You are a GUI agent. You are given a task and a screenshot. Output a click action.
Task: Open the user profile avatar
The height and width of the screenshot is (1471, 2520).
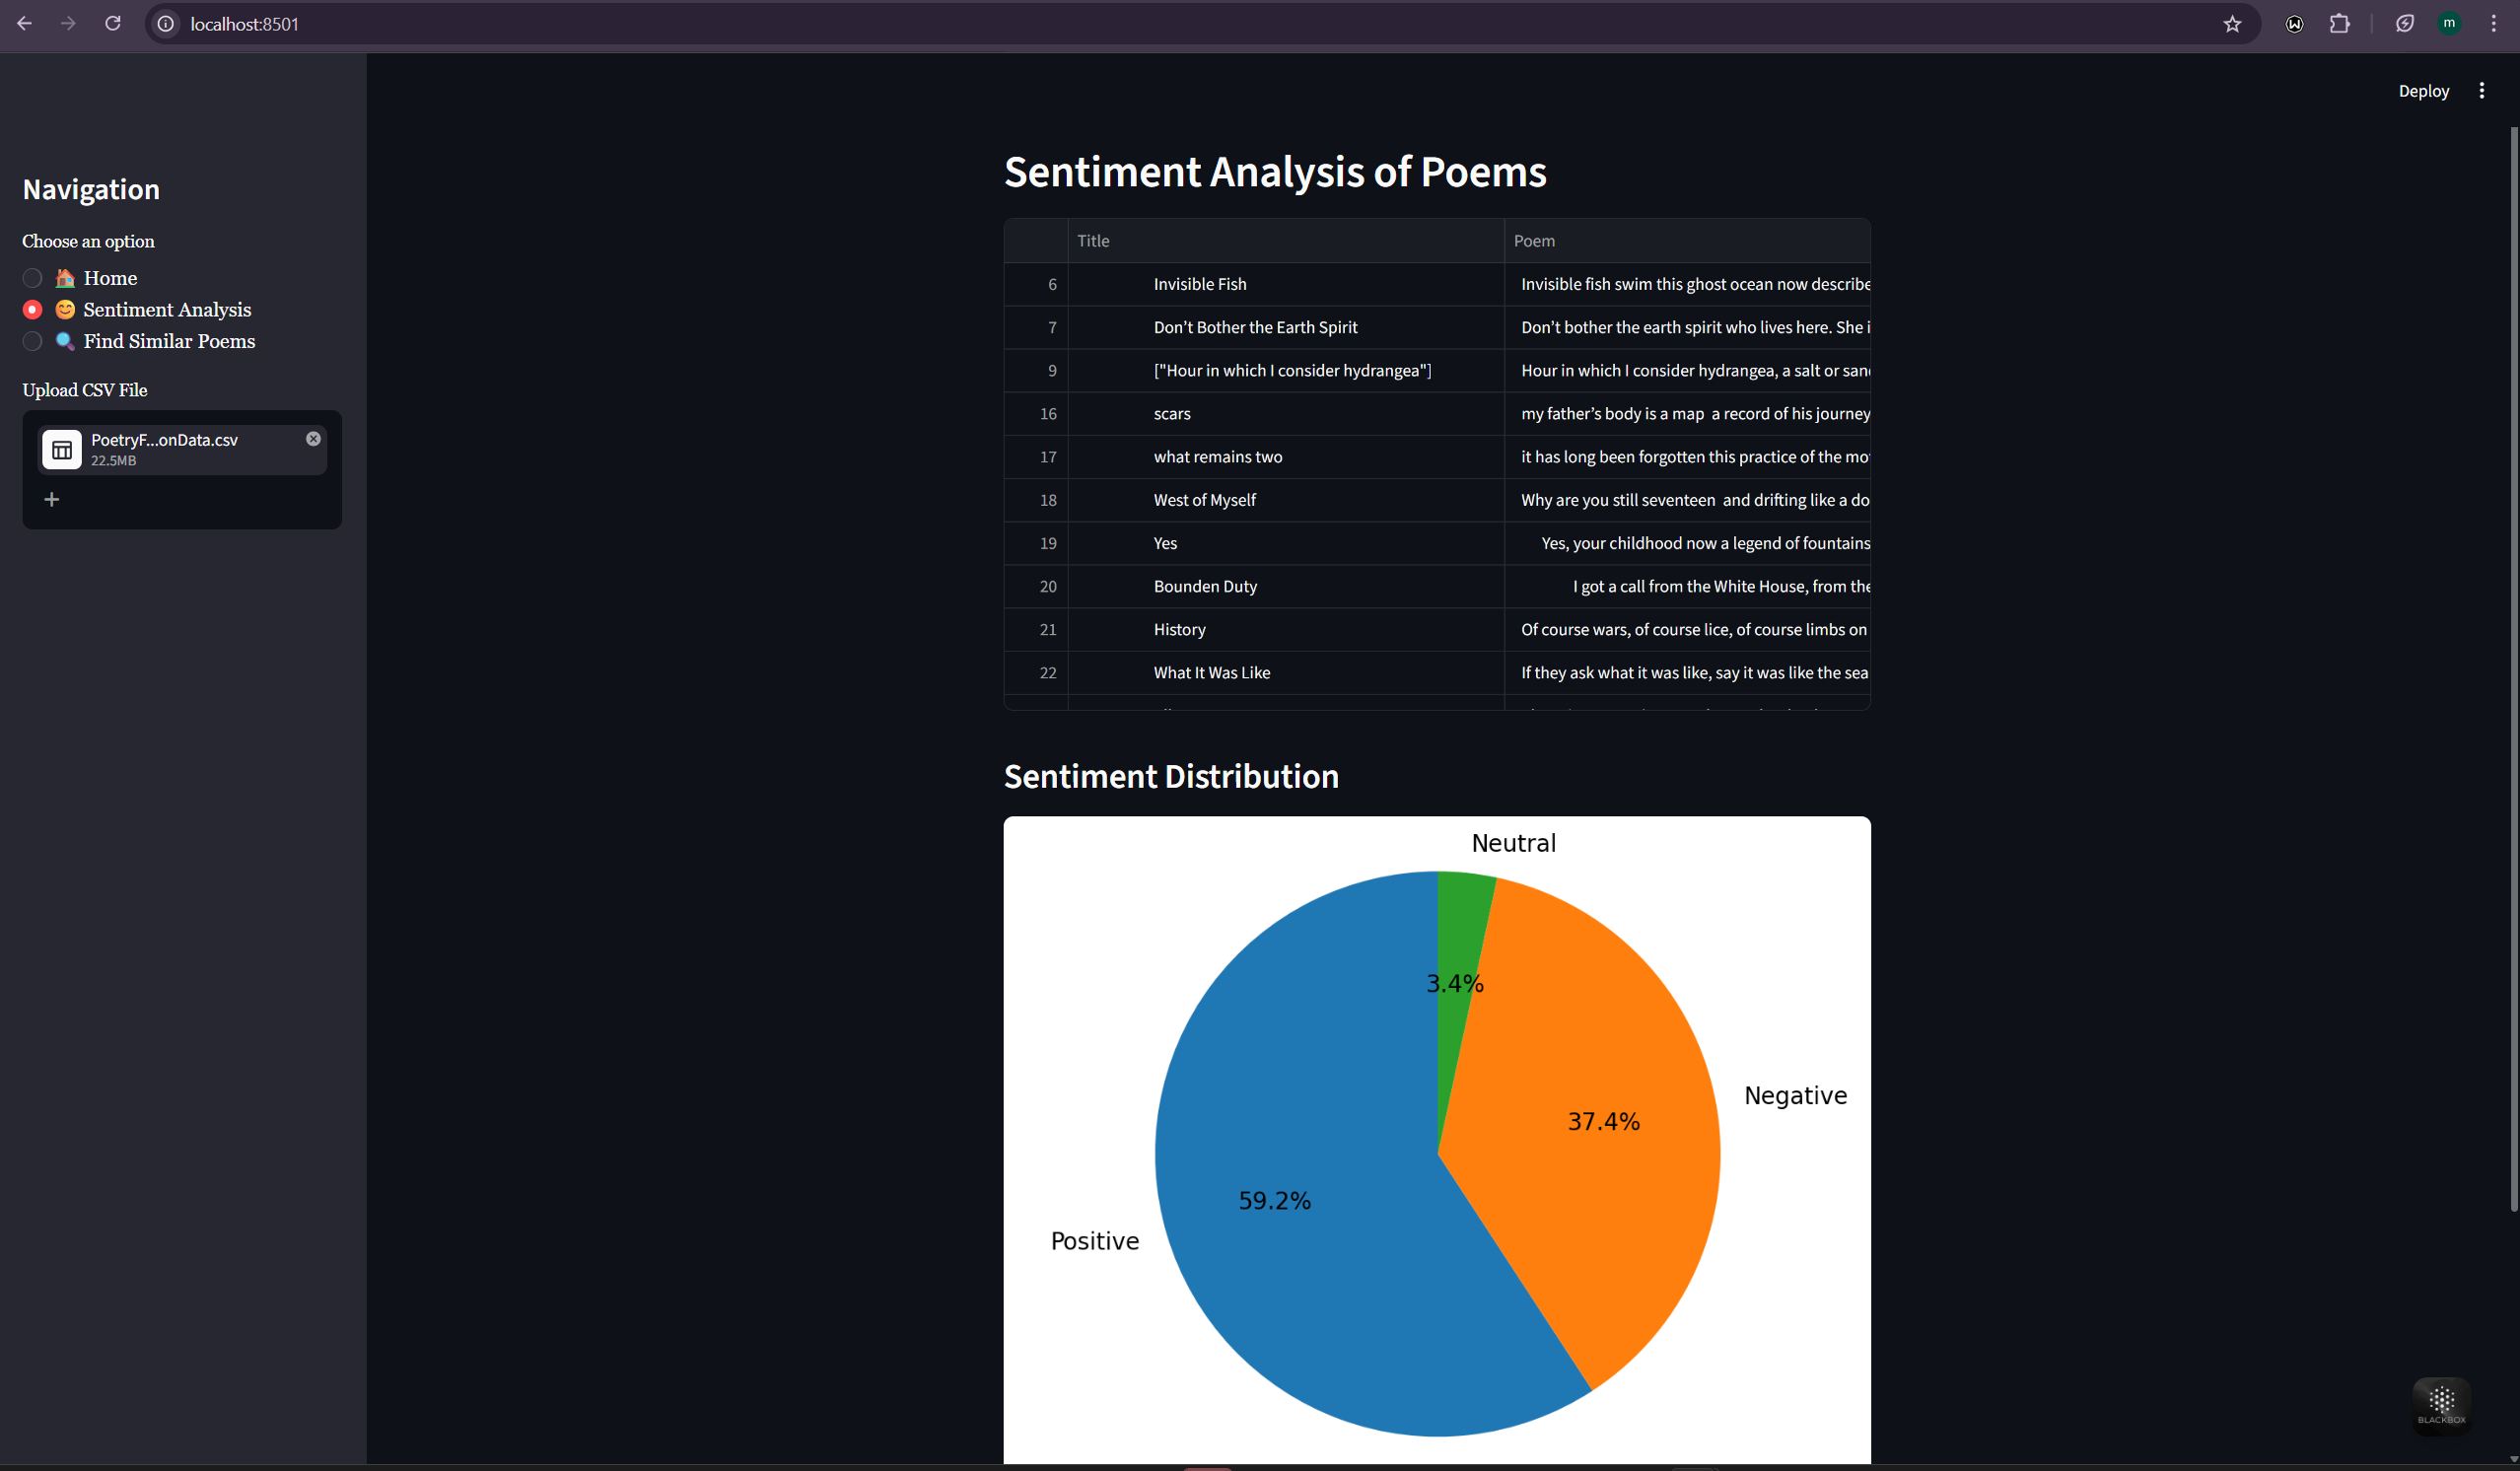click(2449, 24)
